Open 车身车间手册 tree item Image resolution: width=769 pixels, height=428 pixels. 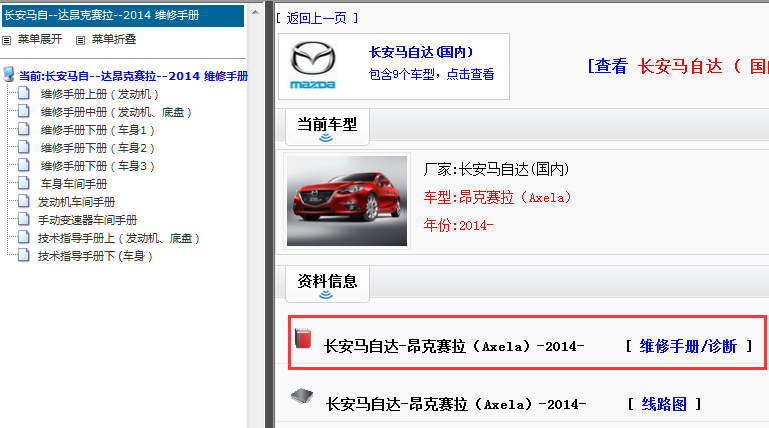point(74,184)
